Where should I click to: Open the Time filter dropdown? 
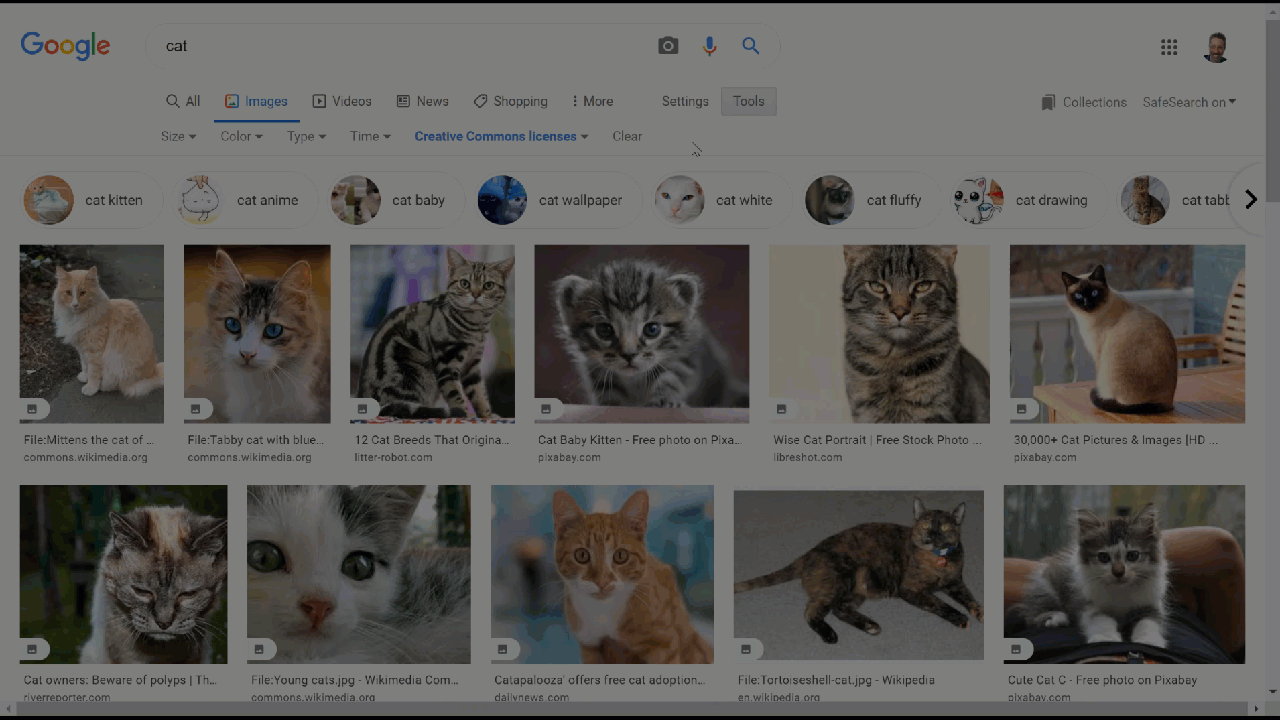pyautogui.click(x=370, y=136)
